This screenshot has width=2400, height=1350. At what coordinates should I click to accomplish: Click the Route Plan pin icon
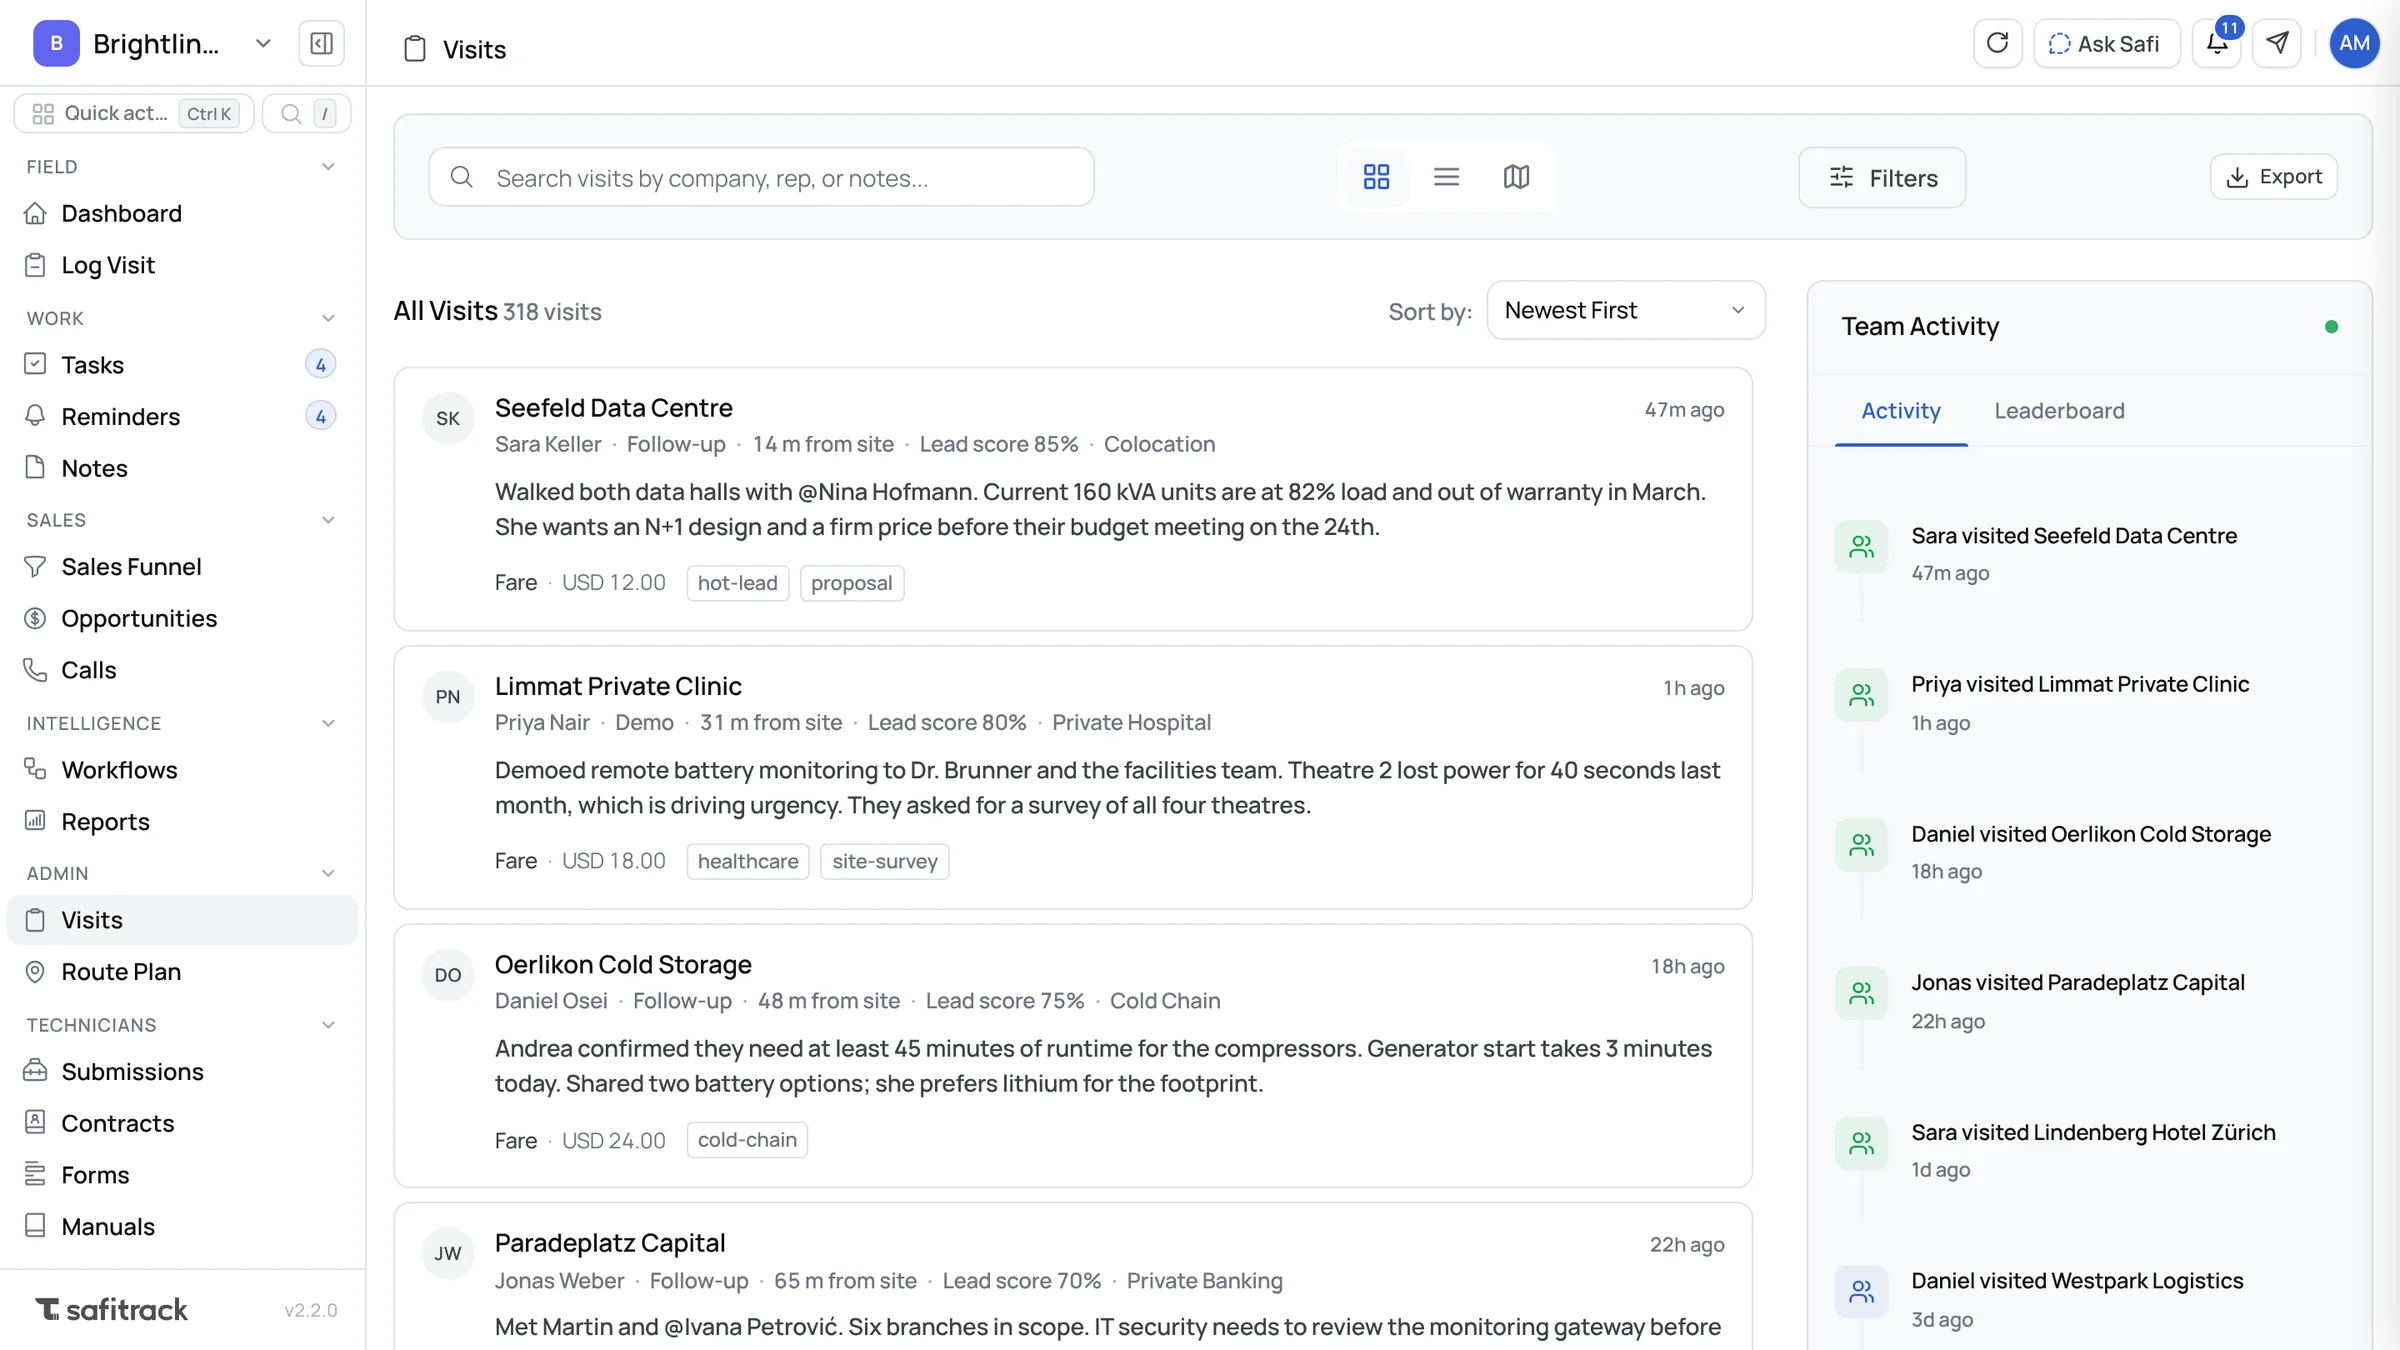(x=35, y=972)
